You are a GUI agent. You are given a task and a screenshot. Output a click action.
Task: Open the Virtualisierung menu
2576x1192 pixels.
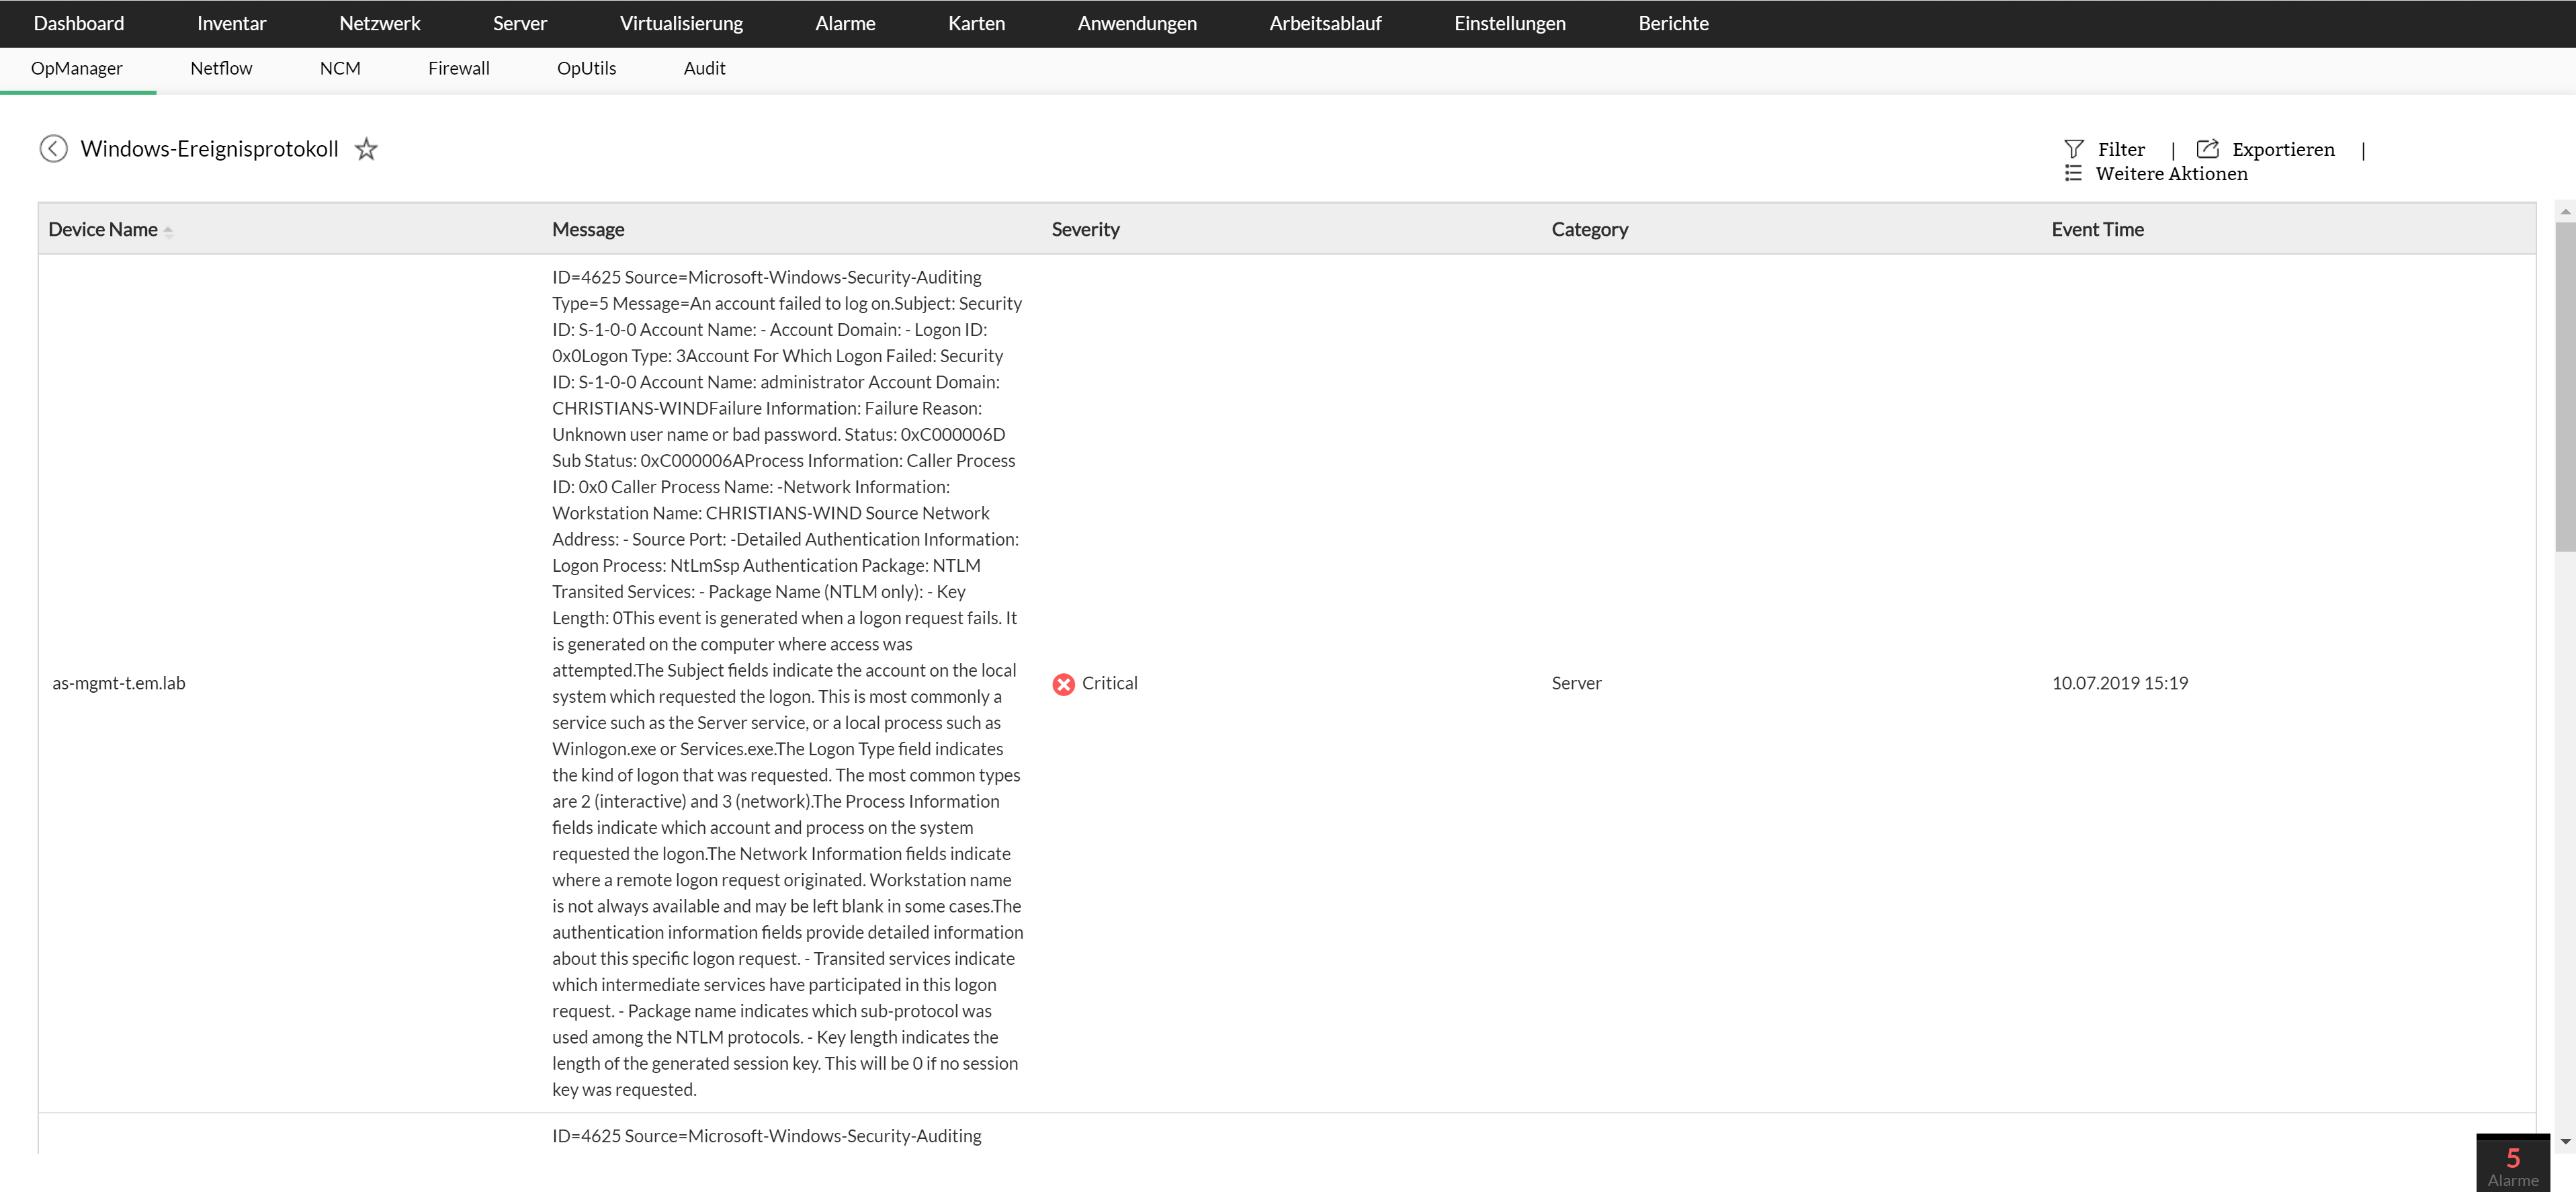[681, 23]
